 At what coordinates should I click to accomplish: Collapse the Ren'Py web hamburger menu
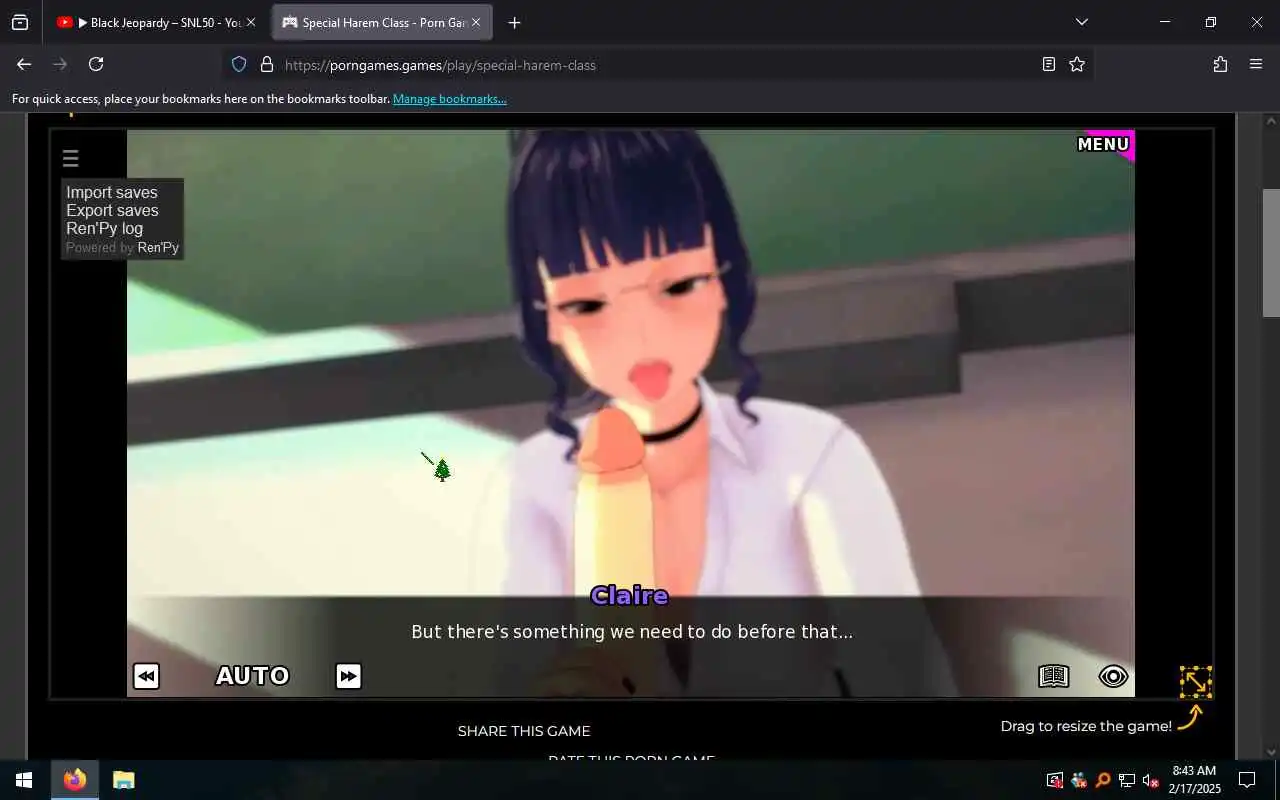click(x=70, y=158)
